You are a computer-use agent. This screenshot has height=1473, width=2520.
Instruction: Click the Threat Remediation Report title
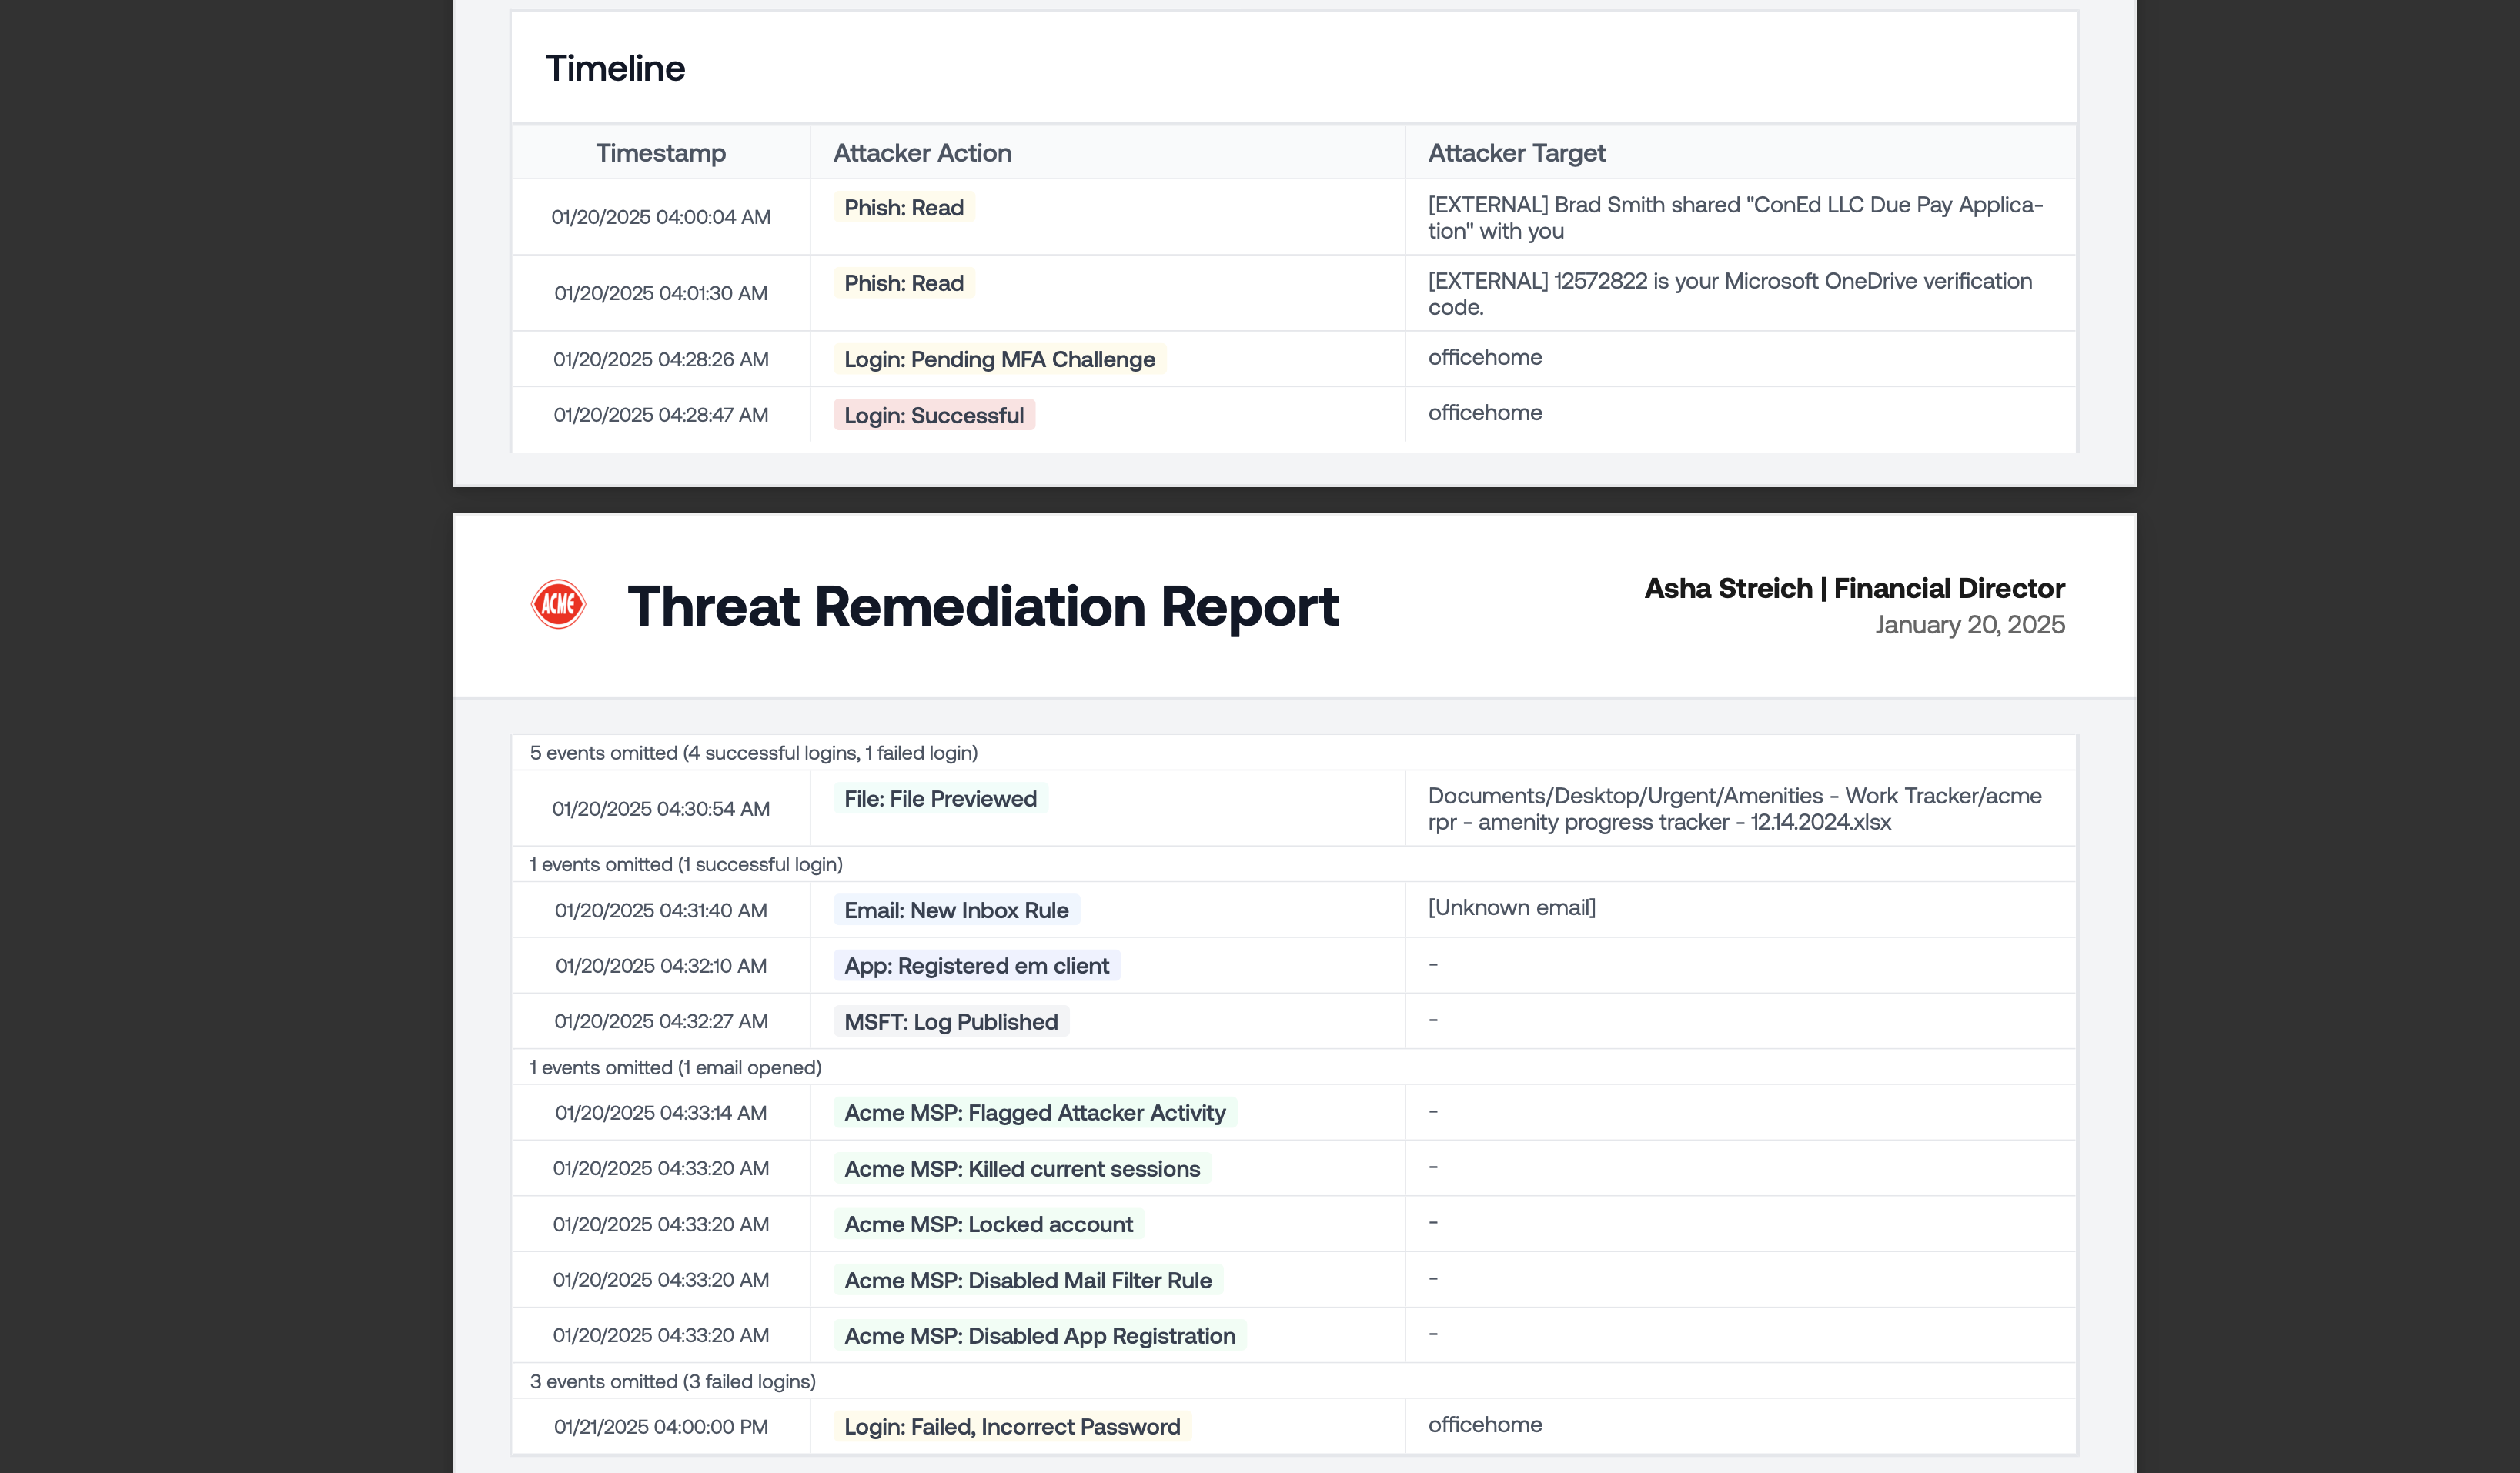coord(982,606)
